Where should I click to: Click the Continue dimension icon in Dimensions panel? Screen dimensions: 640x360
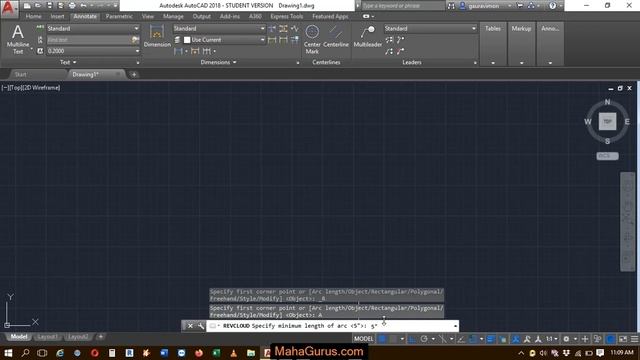[x=207, y=51]
